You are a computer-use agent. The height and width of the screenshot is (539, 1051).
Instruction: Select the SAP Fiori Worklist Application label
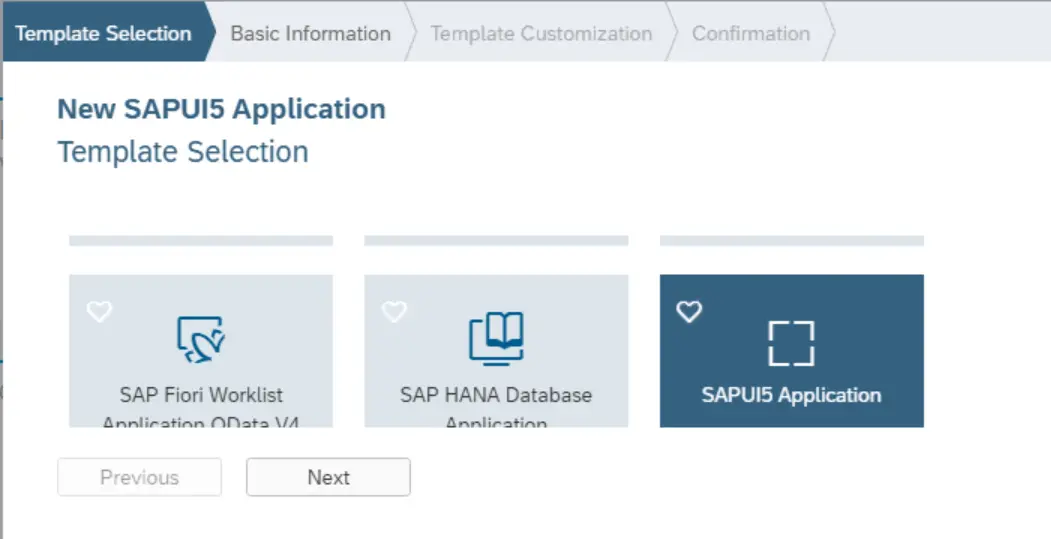tap(201, 396)
